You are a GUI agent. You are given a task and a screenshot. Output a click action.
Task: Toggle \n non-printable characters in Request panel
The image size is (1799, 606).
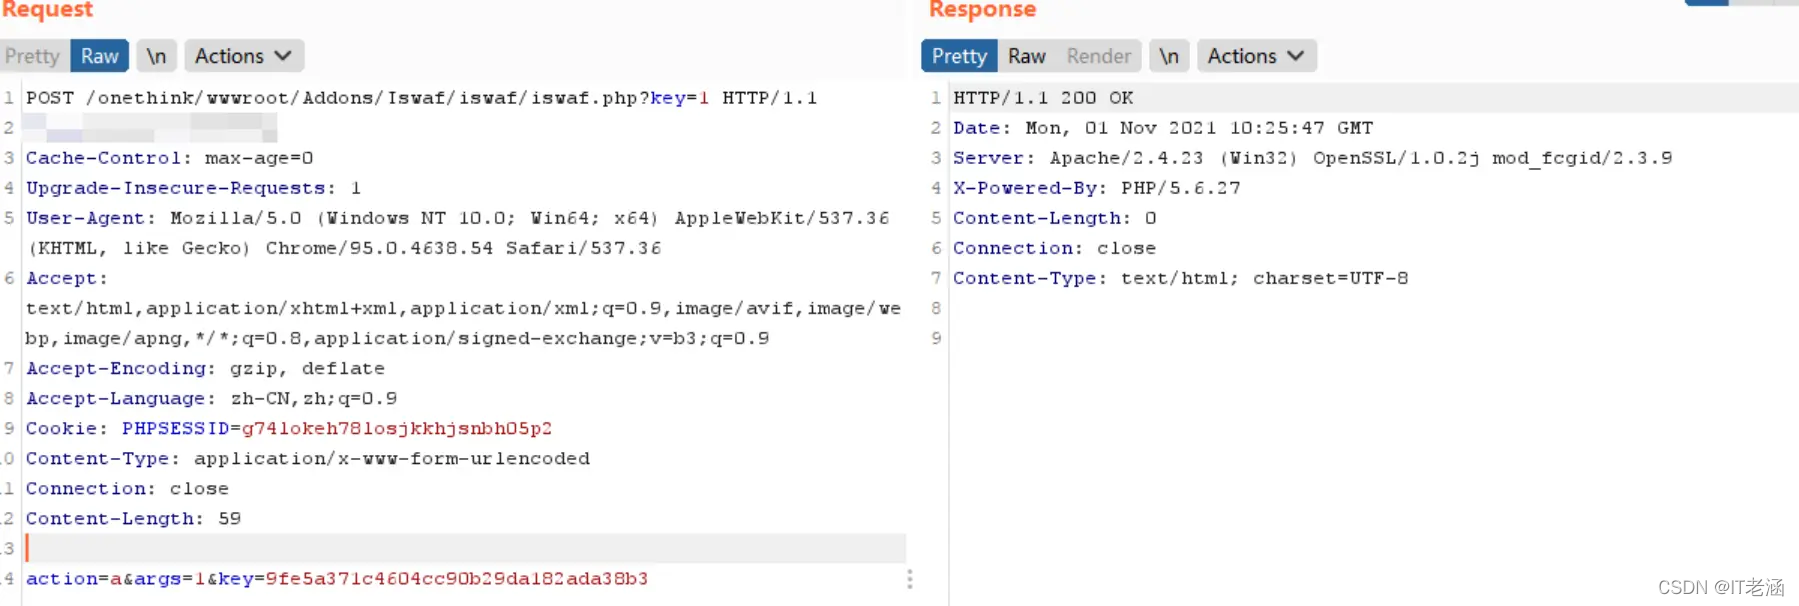click(156, 56)
